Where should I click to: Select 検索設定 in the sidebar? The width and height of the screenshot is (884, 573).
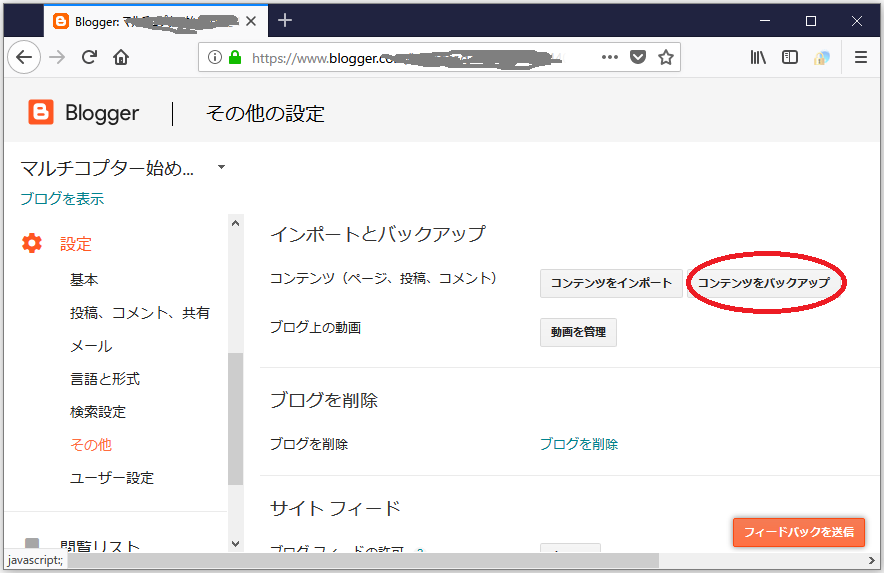(x=98, y=412)
